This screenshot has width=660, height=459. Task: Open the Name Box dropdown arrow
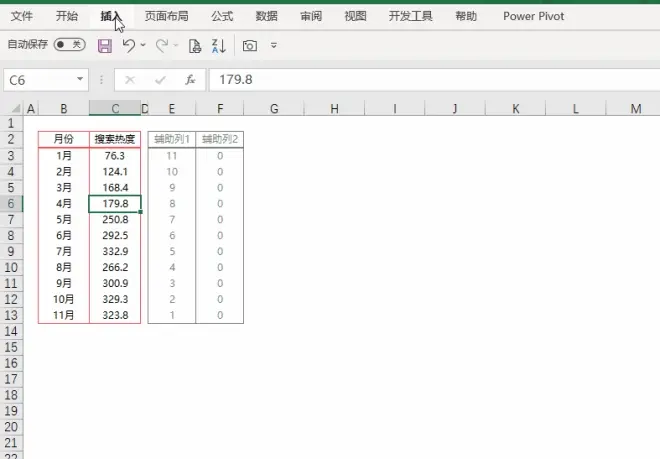(80, 79)
